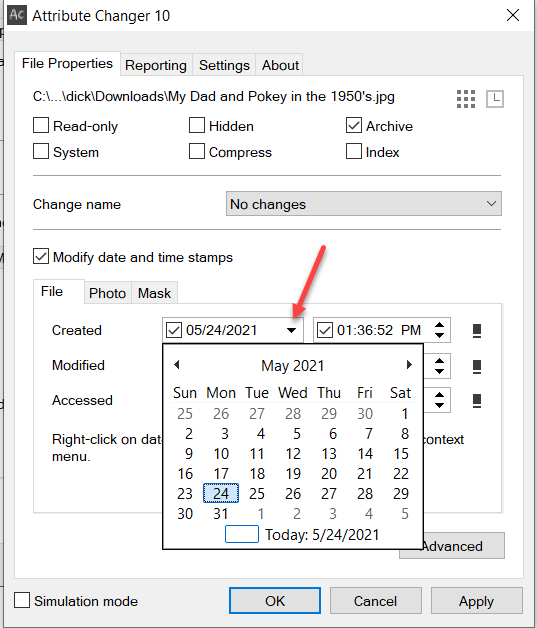
Task: Open the Change name dropdown
Action: point(364,204)
